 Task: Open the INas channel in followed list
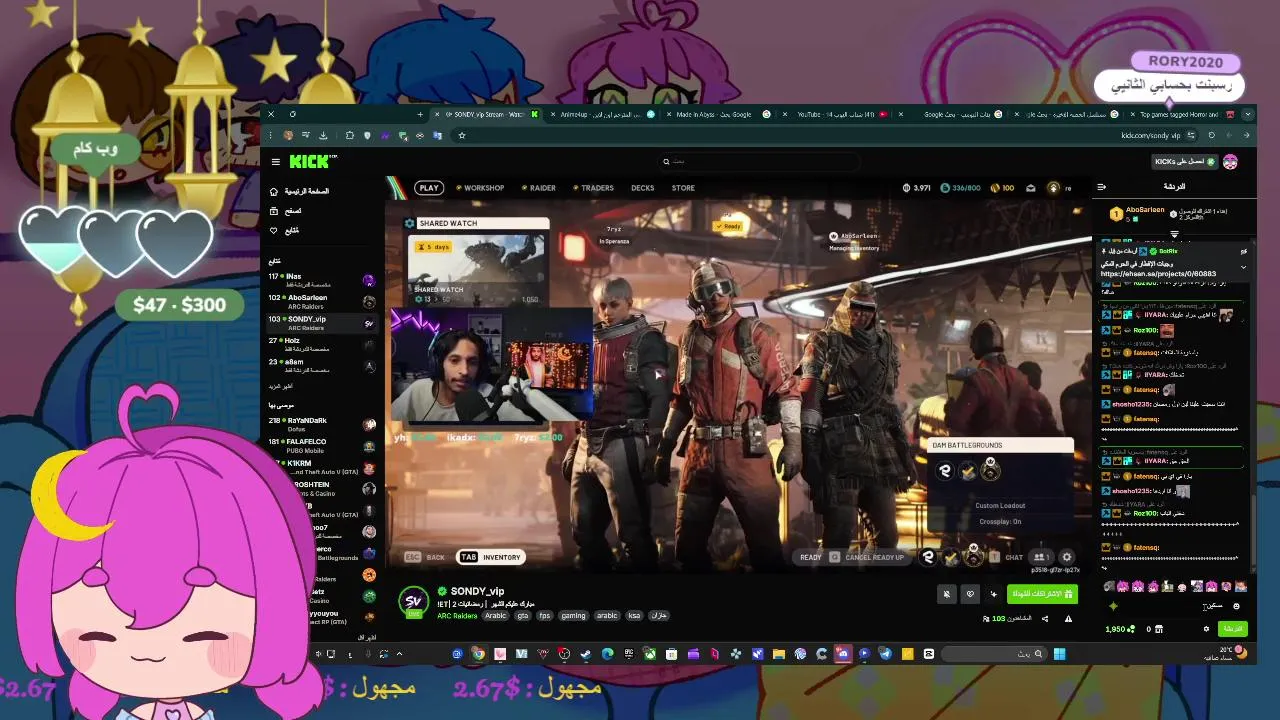pyautogui.click(x=321, y=280)
